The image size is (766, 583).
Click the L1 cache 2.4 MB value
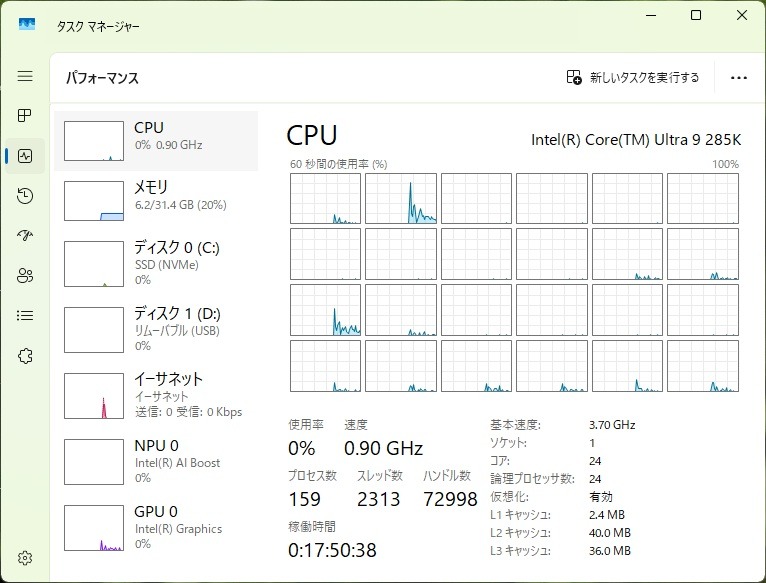point(607,515)
